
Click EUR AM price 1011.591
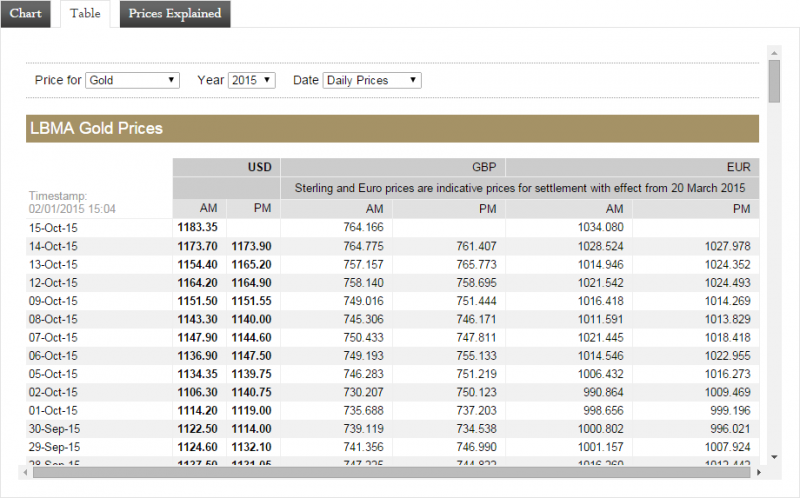point(601,319)
